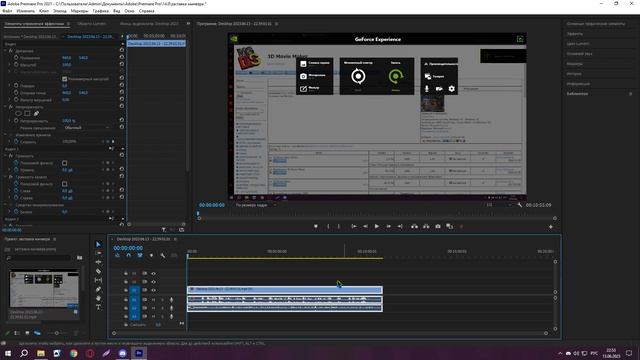Select the Type tool
The height and width of the screenshot is (360, 640).
pos(98,307)
